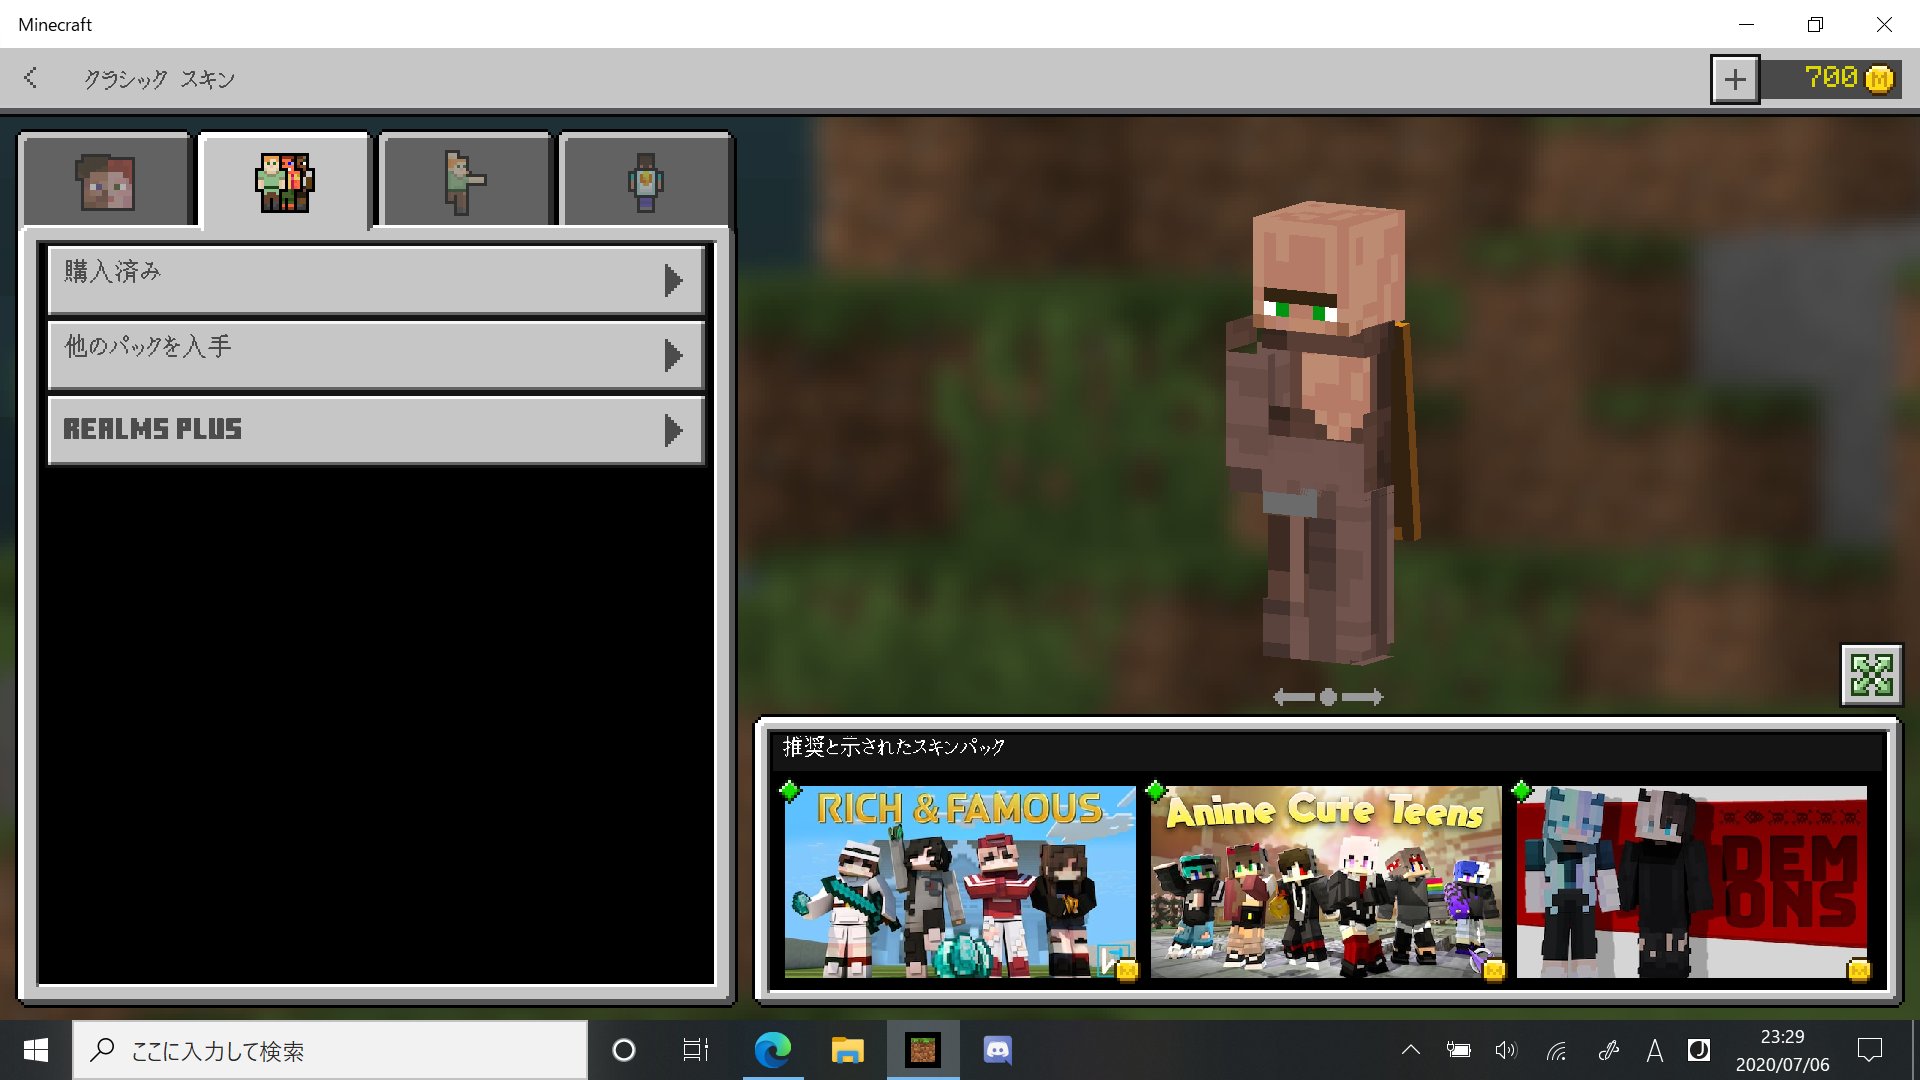Image resolution: width=1920 pixels, height=1080 pixels.
Task: Click the coin badge on Demons pack
Action: click(x=1859, y=969)
